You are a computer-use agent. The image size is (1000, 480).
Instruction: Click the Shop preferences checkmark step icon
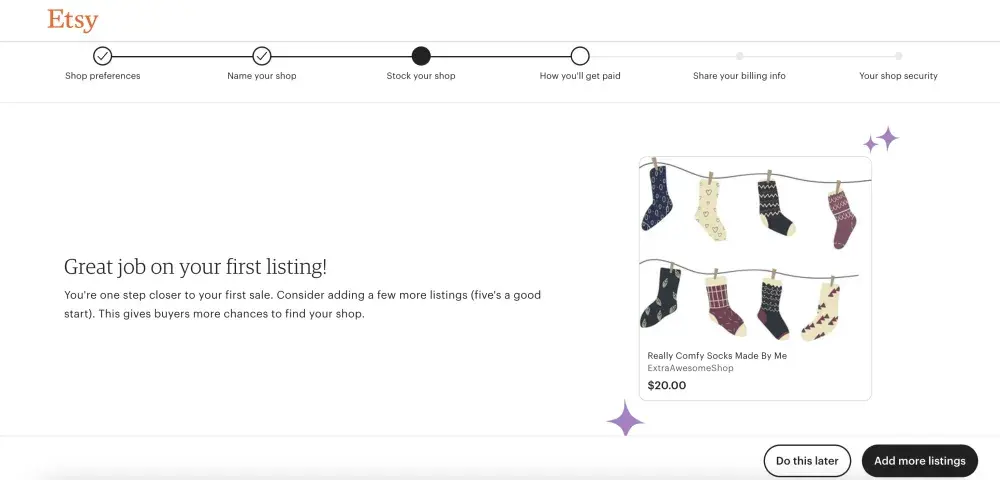click(103, 56)
